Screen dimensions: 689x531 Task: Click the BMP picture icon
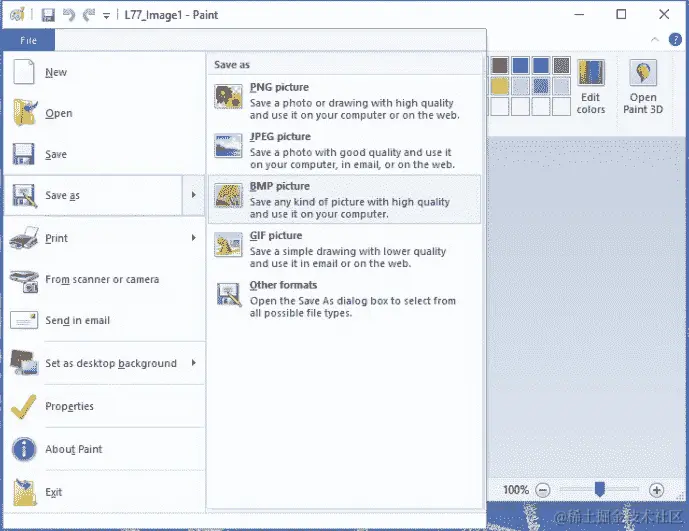point(228,195)
